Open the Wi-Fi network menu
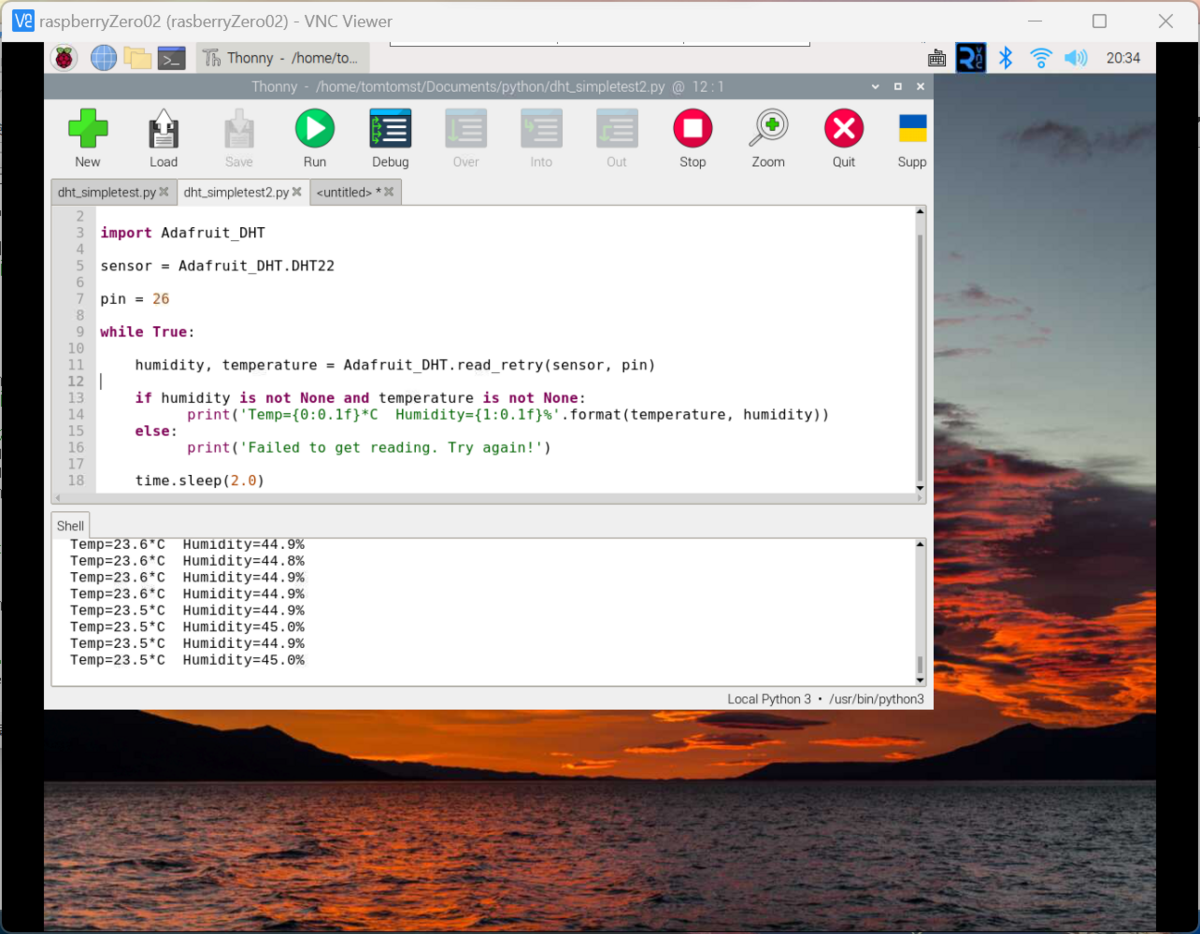The width and height of the screenshot is (1200, 934). click(1041, 58)
